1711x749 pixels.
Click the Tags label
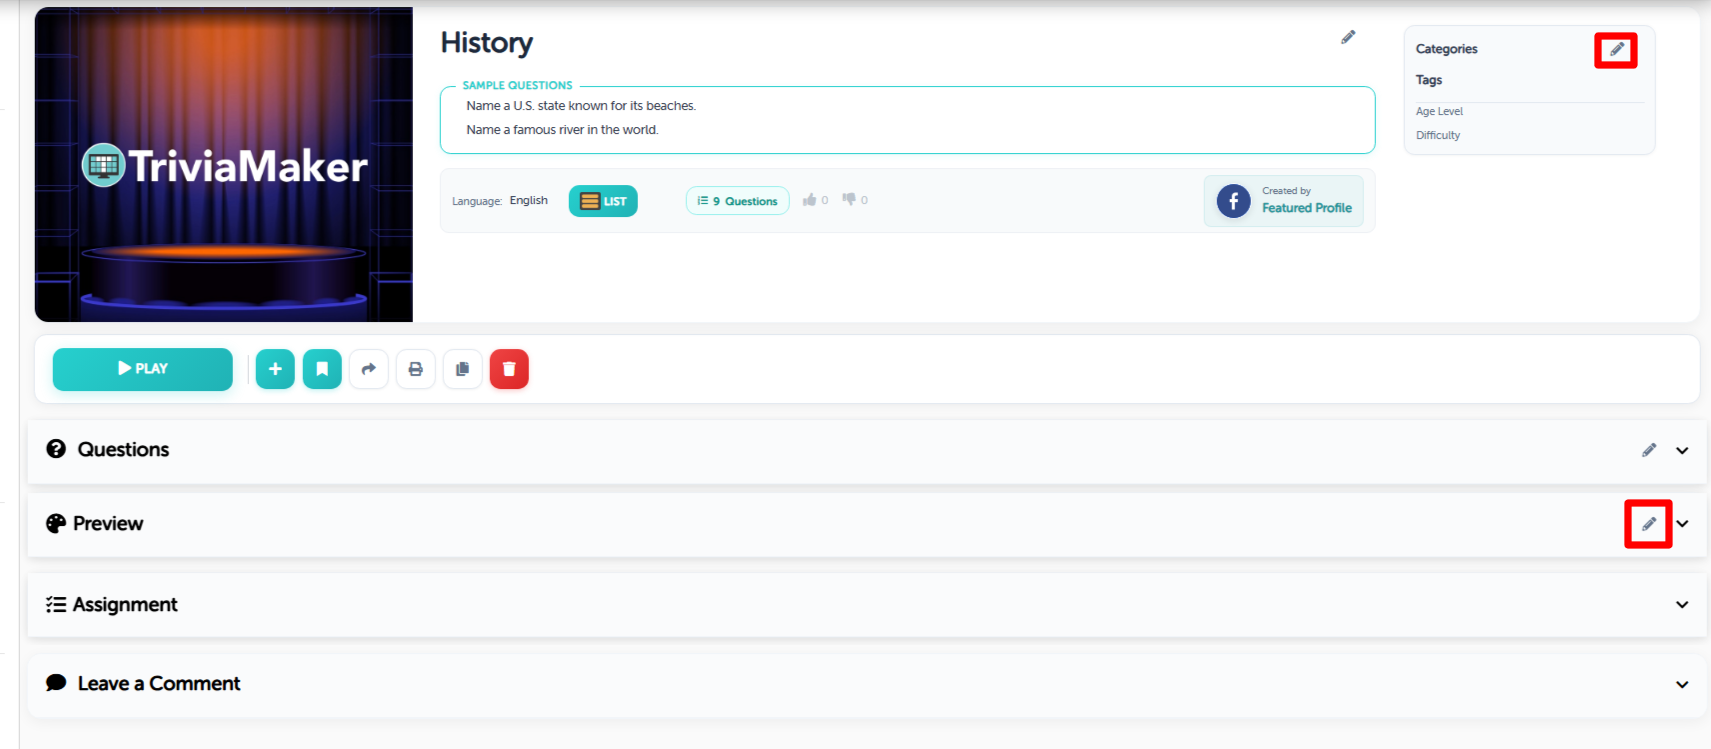coord(1429,80)
